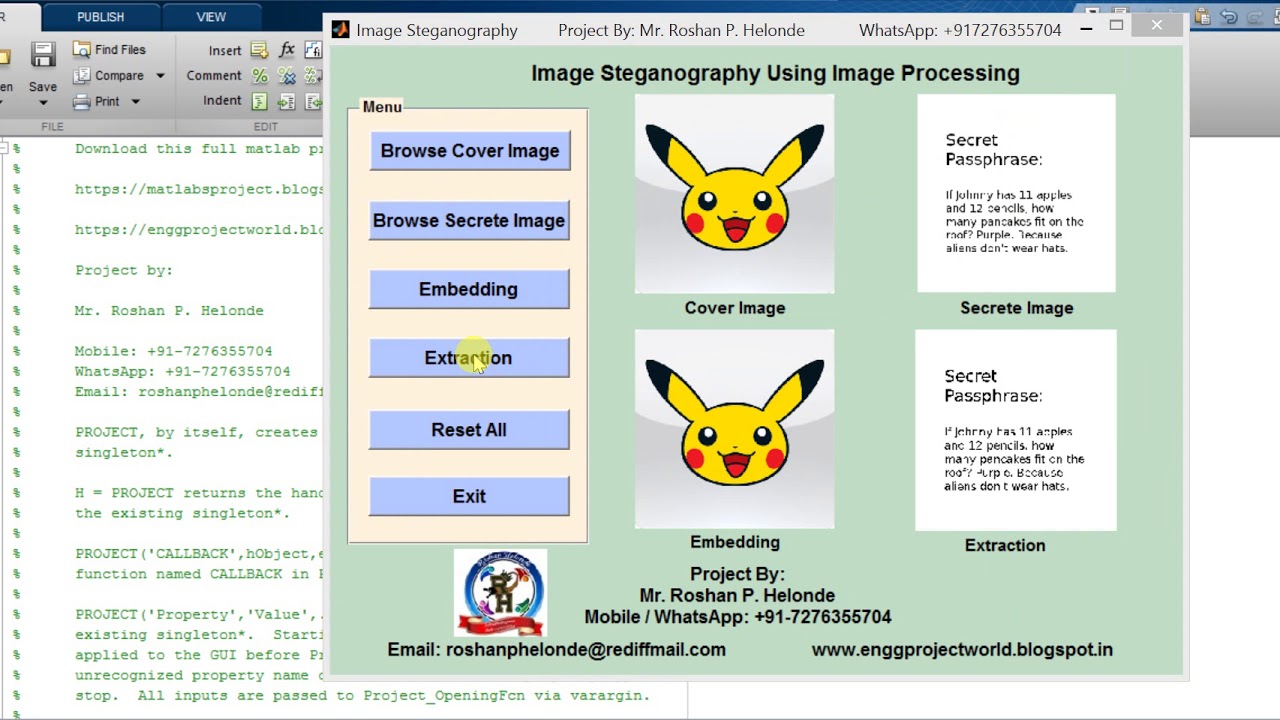Expand the Save dropdown arrow

click(43, 102)
